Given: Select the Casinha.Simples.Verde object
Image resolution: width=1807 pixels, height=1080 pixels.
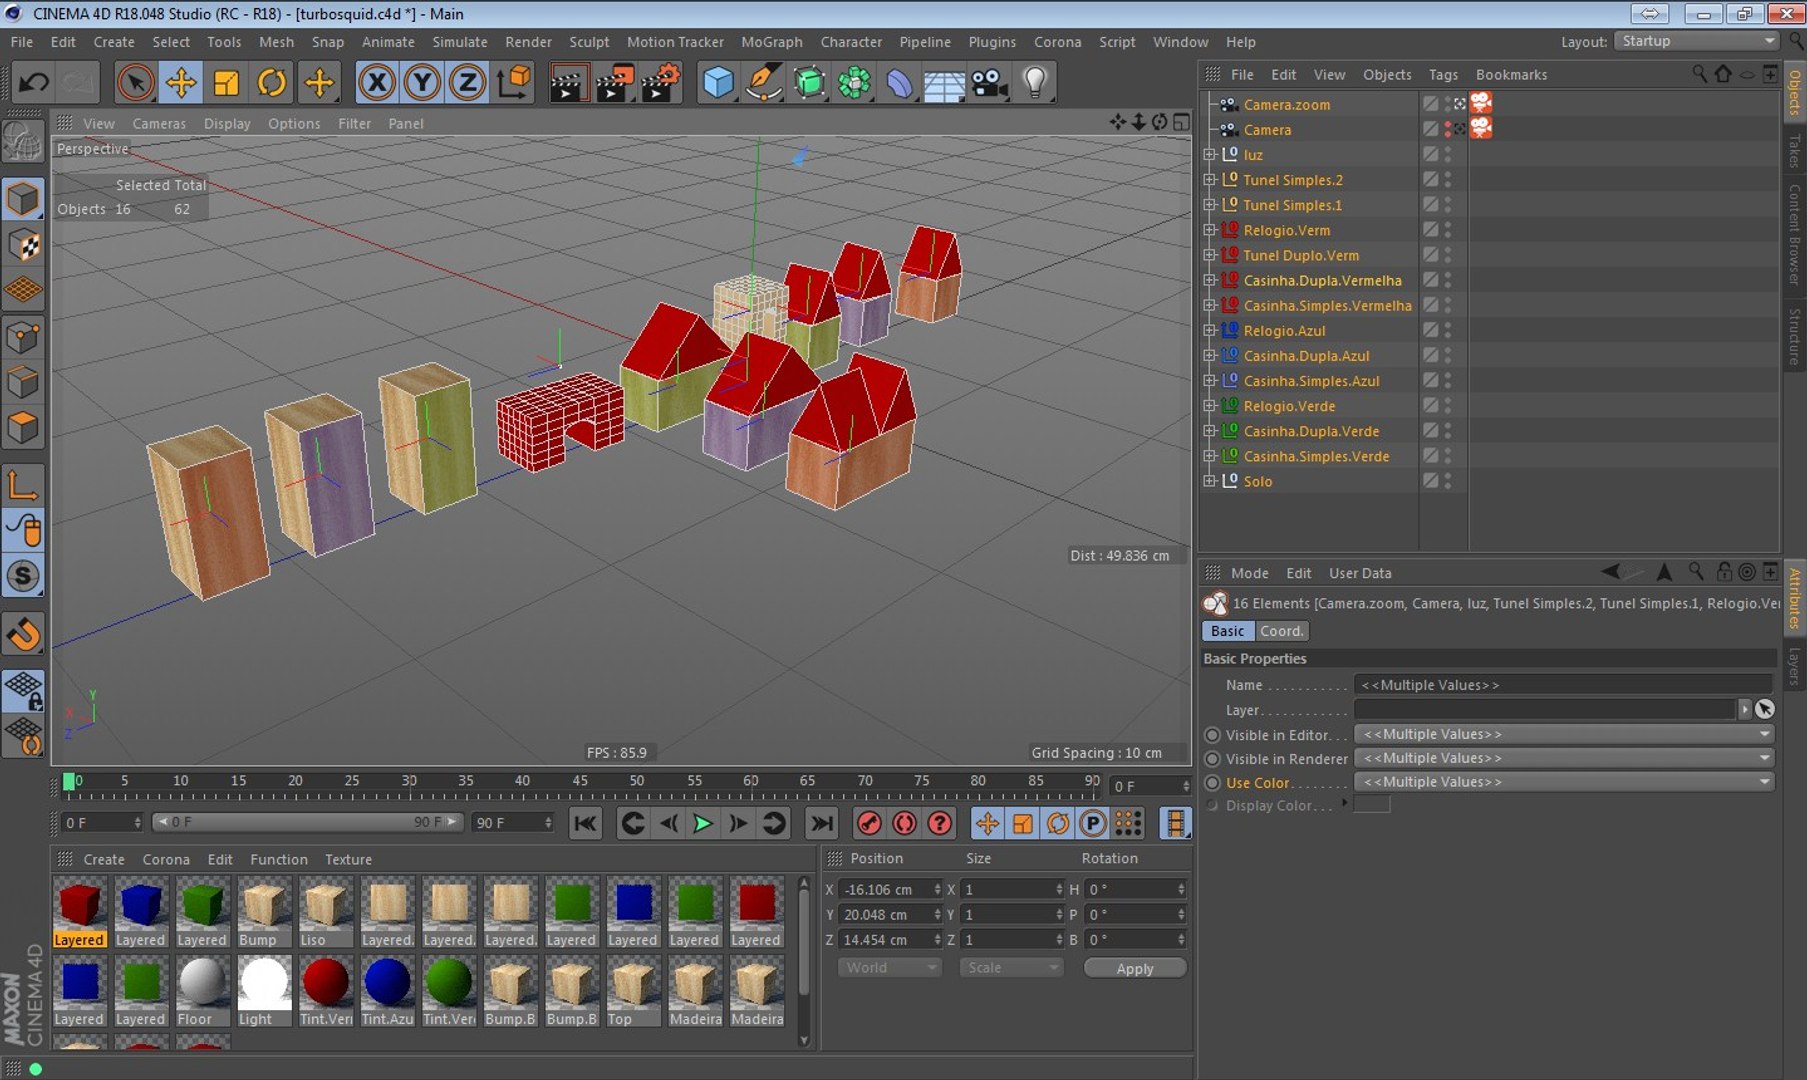Looking at the screenshot, I should point(1316,456).
